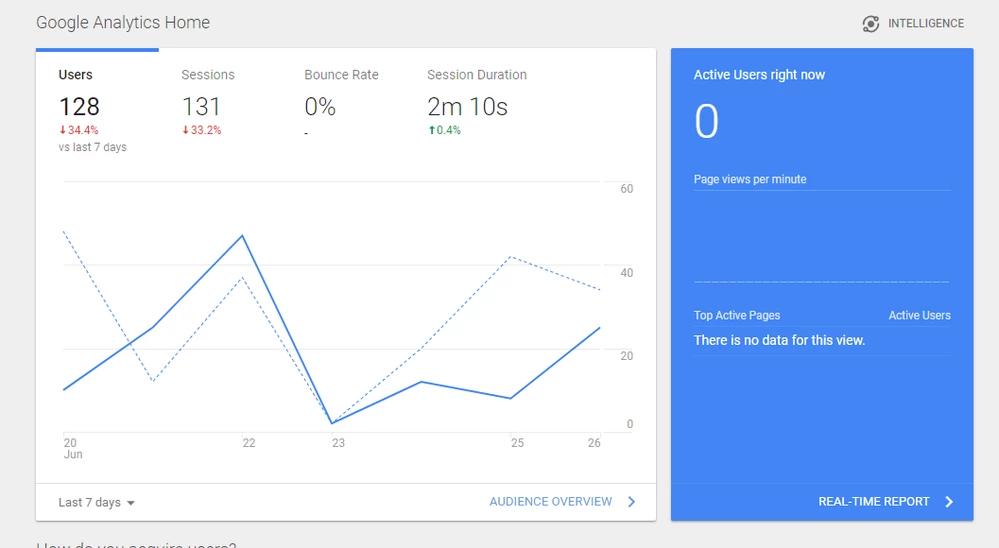This screenshot has width=999, height=548.
Task: Click the 33.2% decrease indicator
Action: click(x=201, y=130)
